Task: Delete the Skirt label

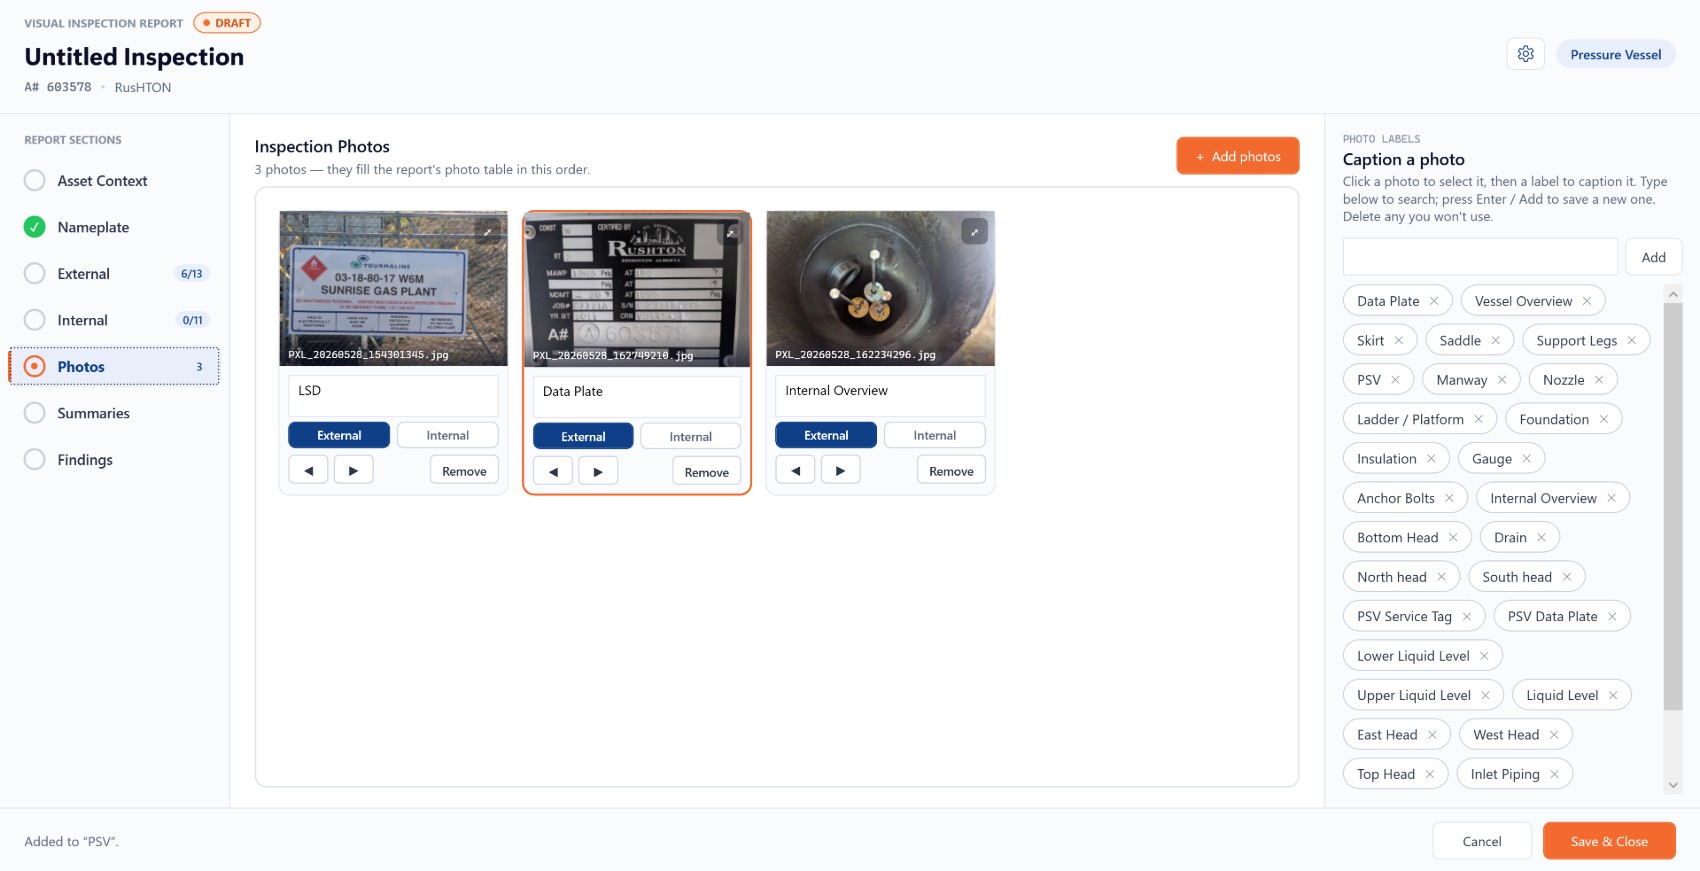Action: [1399, 340]
